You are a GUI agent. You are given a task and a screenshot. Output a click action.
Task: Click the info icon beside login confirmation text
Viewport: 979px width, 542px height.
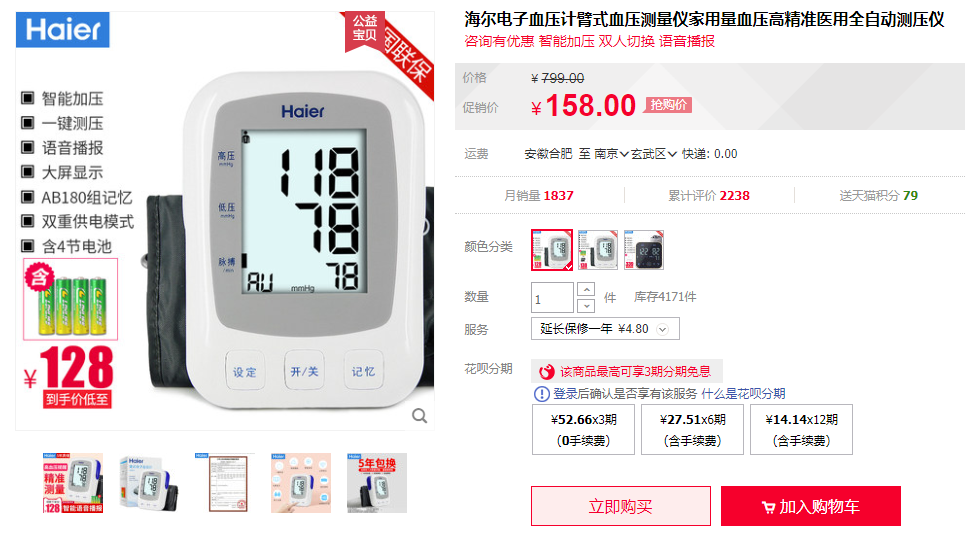[x=541, y=394]
